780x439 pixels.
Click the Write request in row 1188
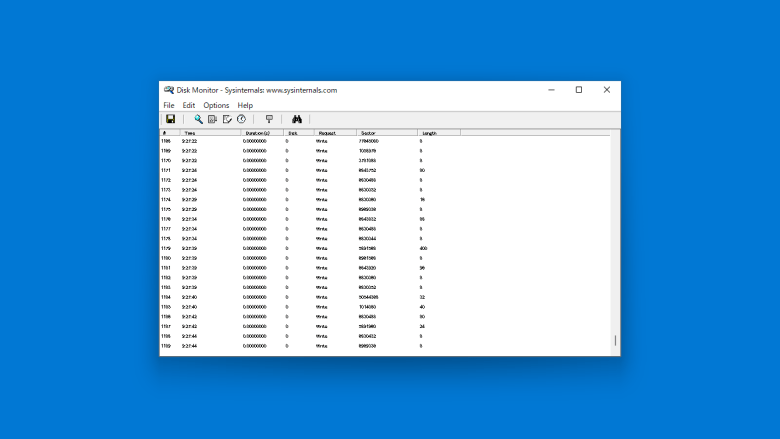(x=322, y=336)
